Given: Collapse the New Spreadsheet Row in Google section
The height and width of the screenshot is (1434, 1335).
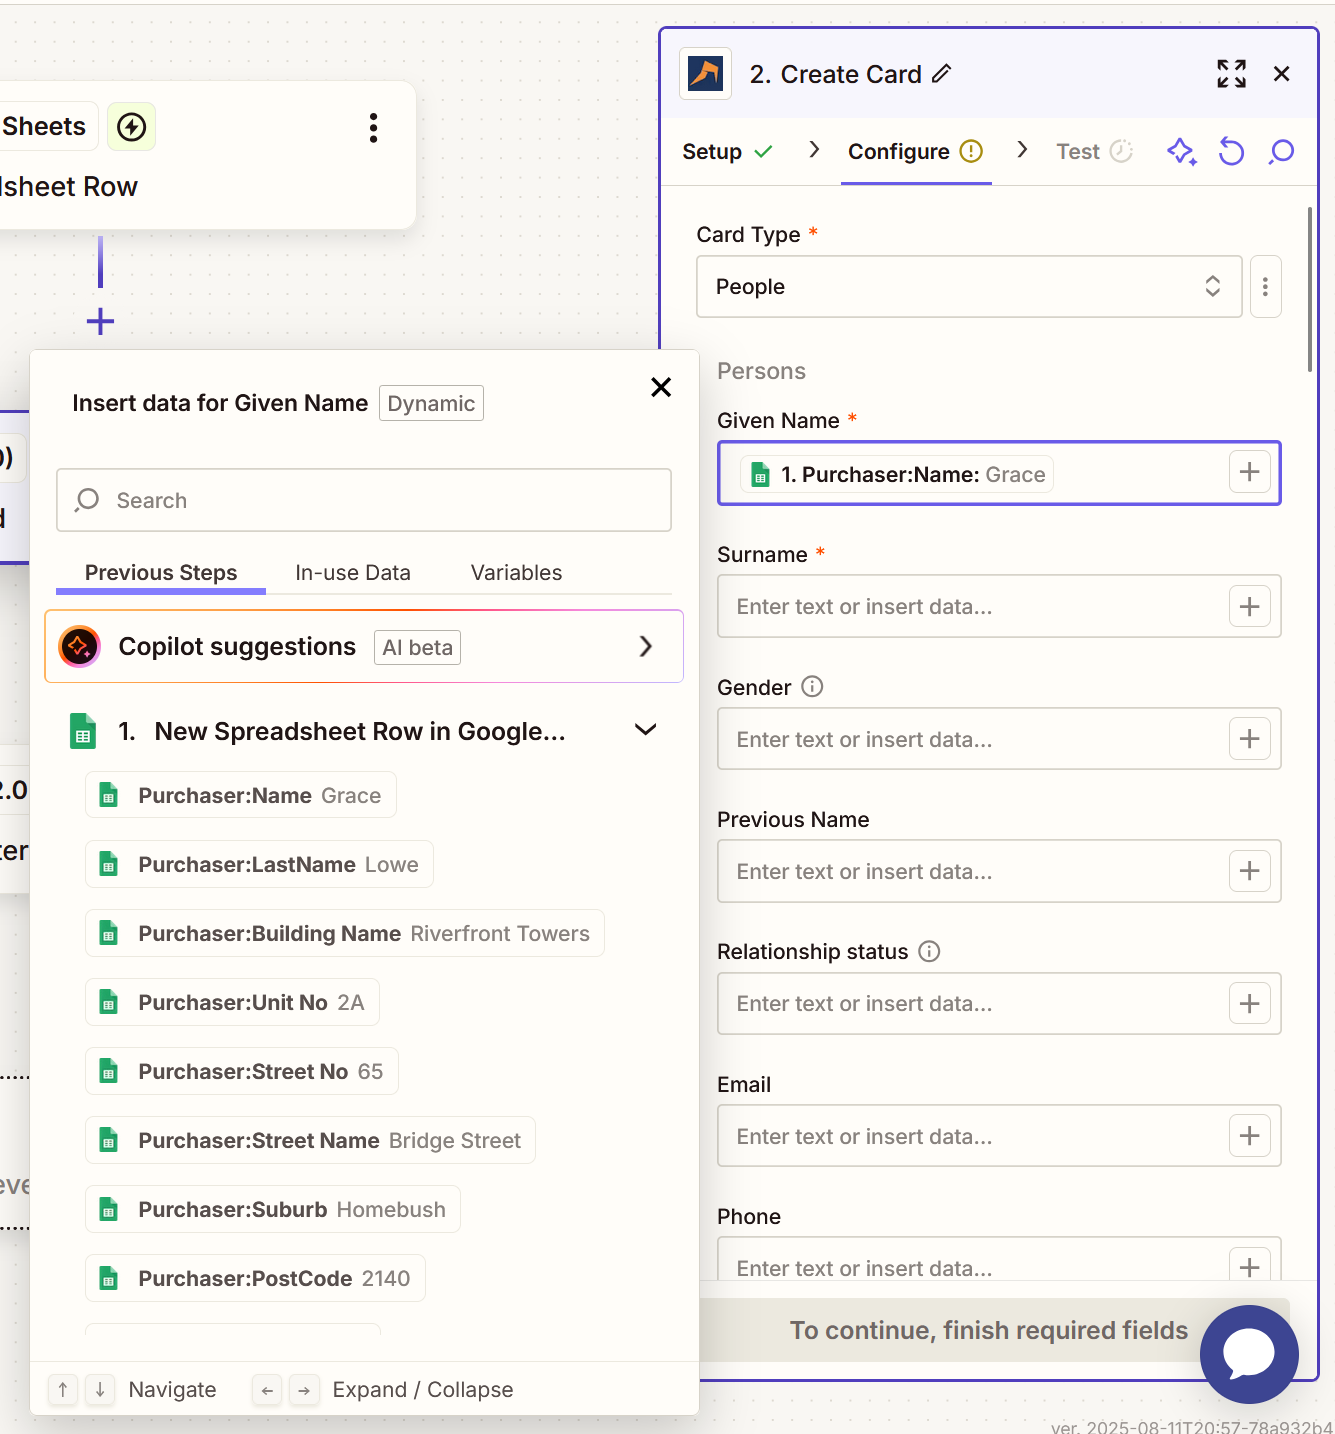Looking at the screenshot, I should 645,731.
